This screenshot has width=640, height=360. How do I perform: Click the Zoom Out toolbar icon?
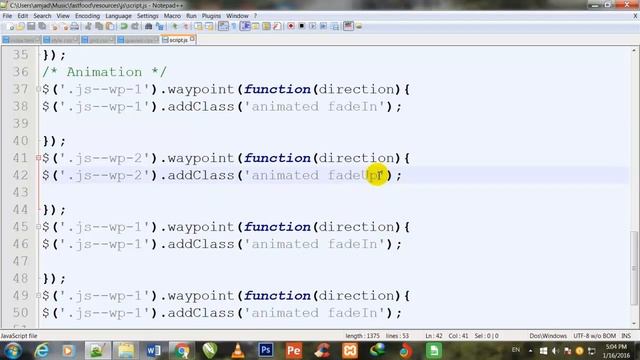coord(186,27)
